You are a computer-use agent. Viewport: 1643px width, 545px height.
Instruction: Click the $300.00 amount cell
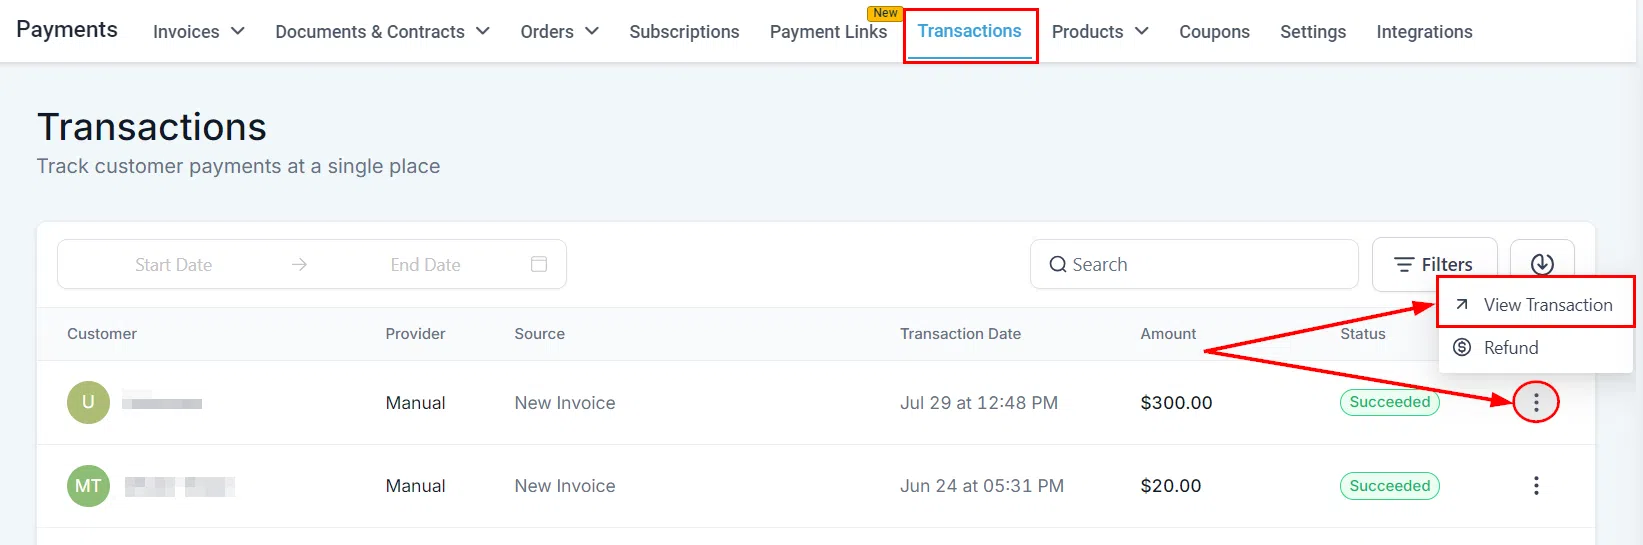click(x=1176, y=403)
